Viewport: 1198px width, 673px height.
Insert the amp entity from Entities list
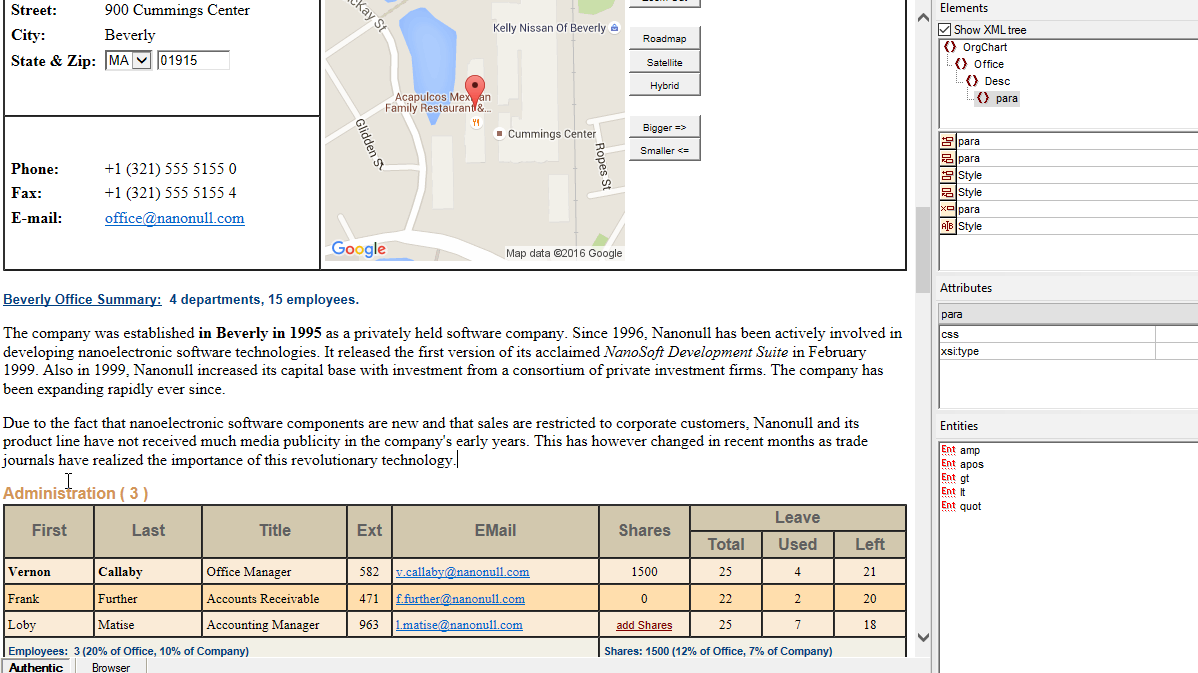point(969,450)
